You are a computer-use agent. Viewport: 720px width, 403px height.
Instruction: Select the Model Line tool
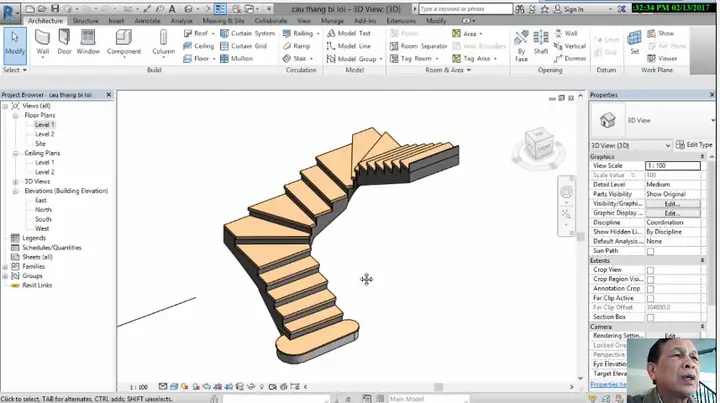348,46
